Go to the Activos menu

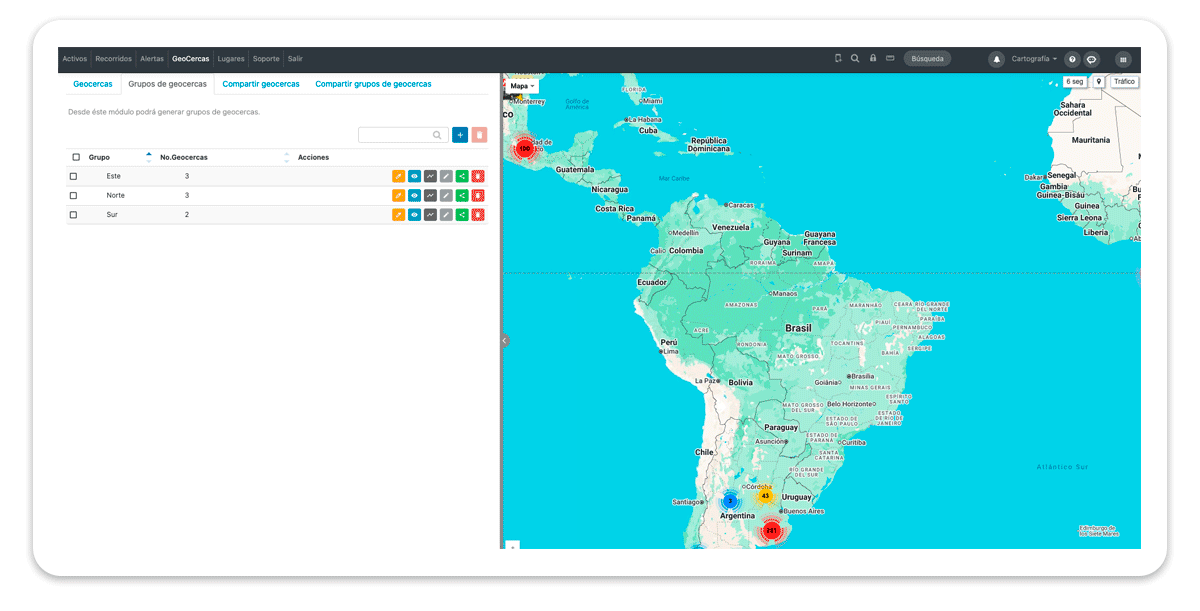click(75, 59)
